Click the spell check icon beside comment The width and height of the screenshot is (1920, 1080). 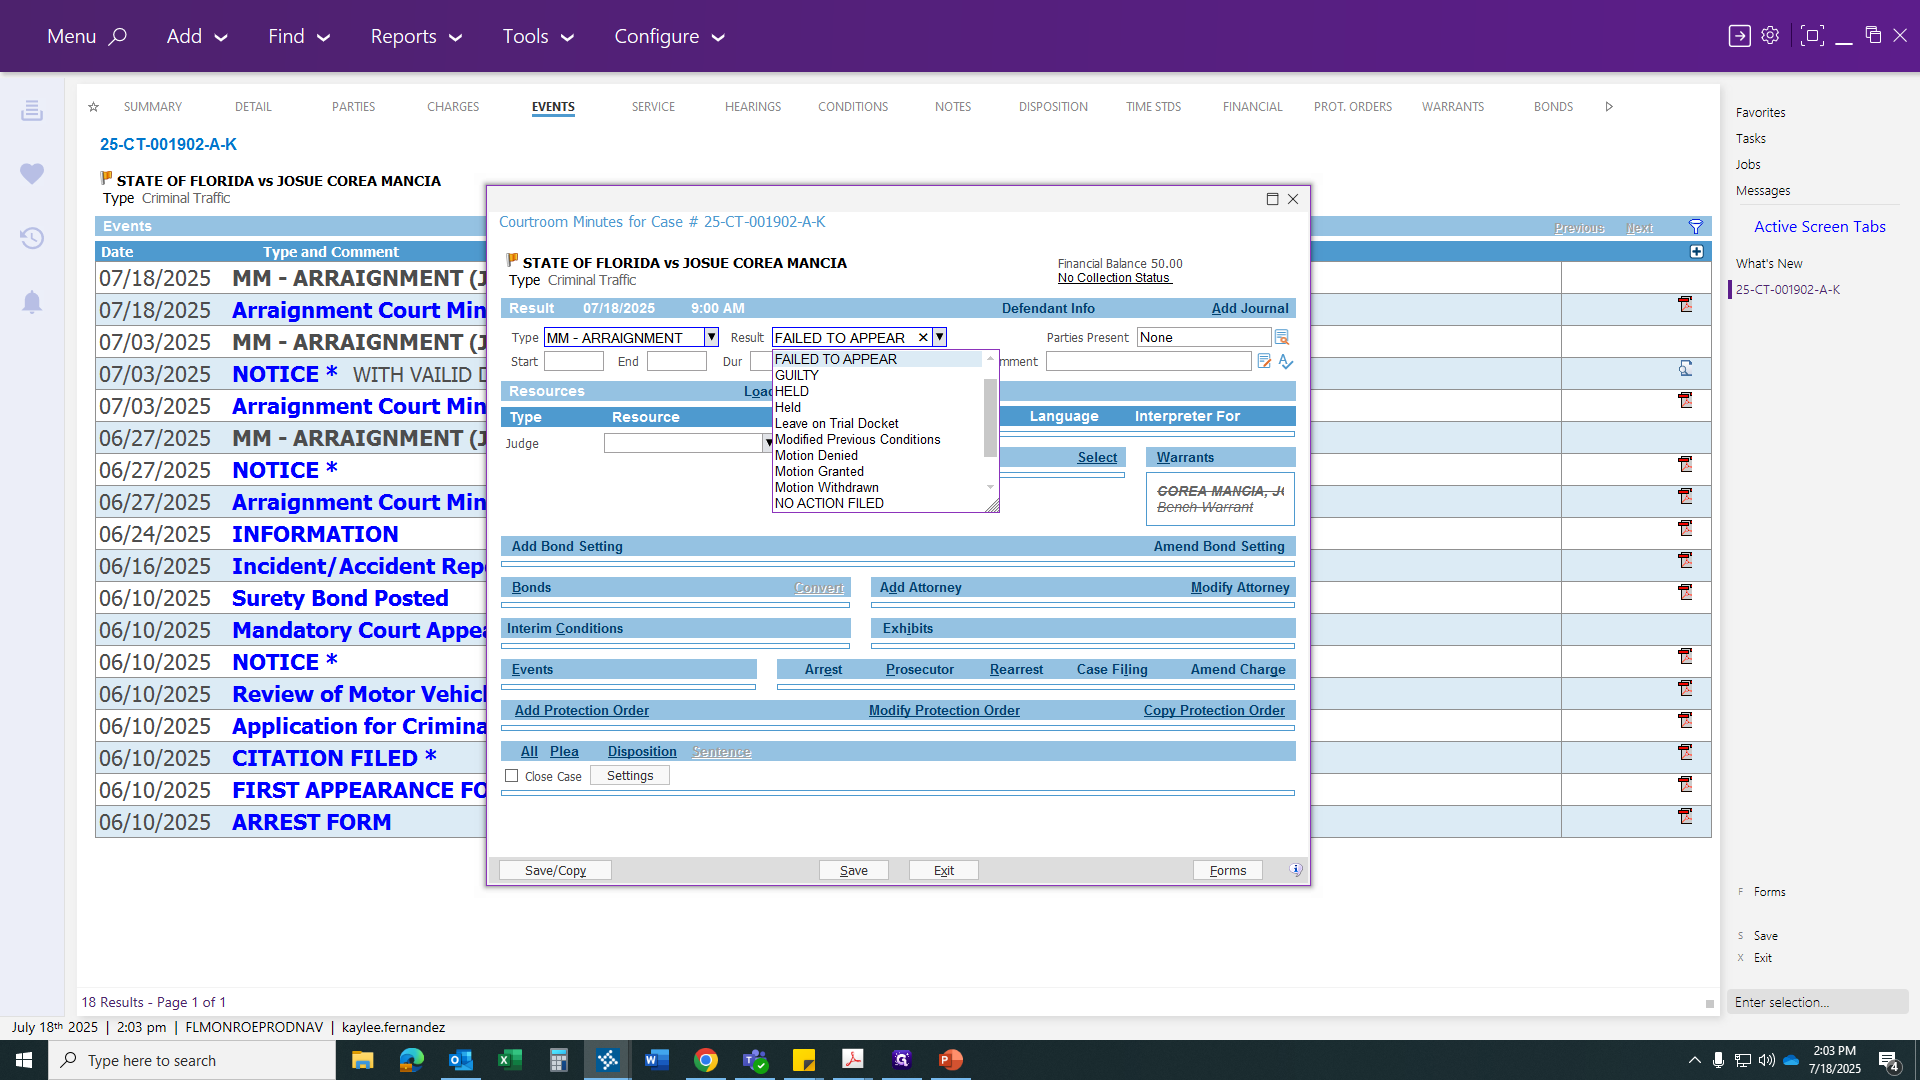tap(1286, 361)
